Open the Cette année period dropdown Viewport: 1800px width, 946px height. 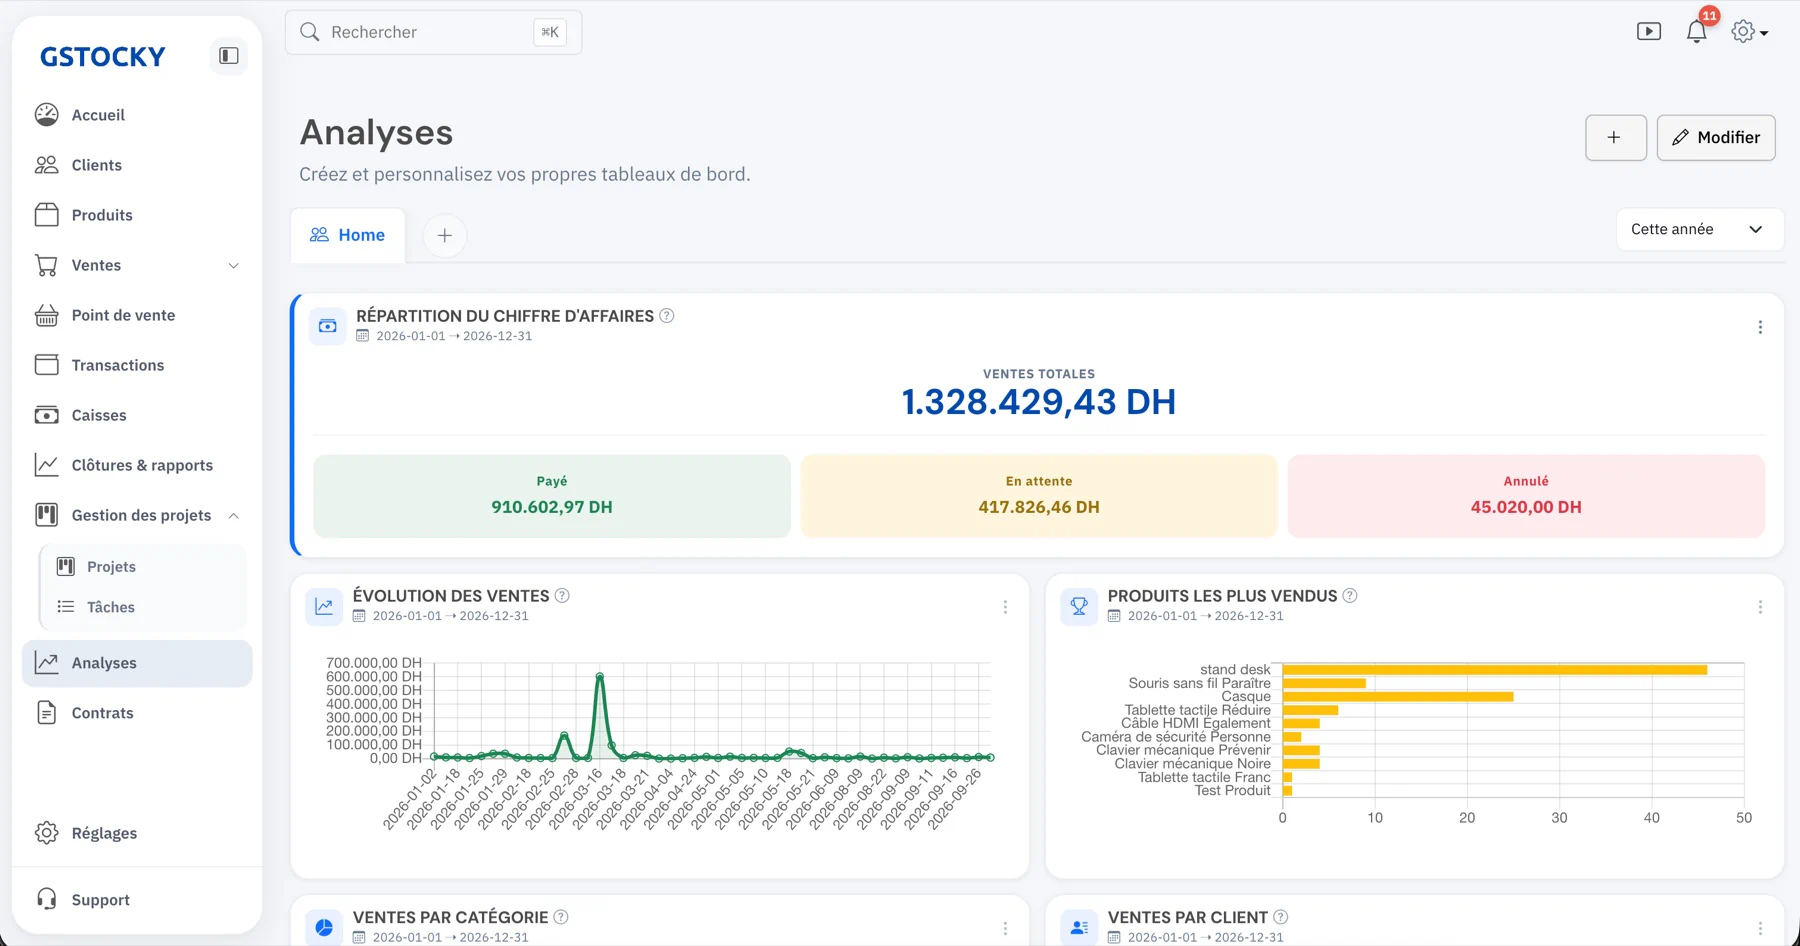pyautogui.click(x=1699, y=229)
